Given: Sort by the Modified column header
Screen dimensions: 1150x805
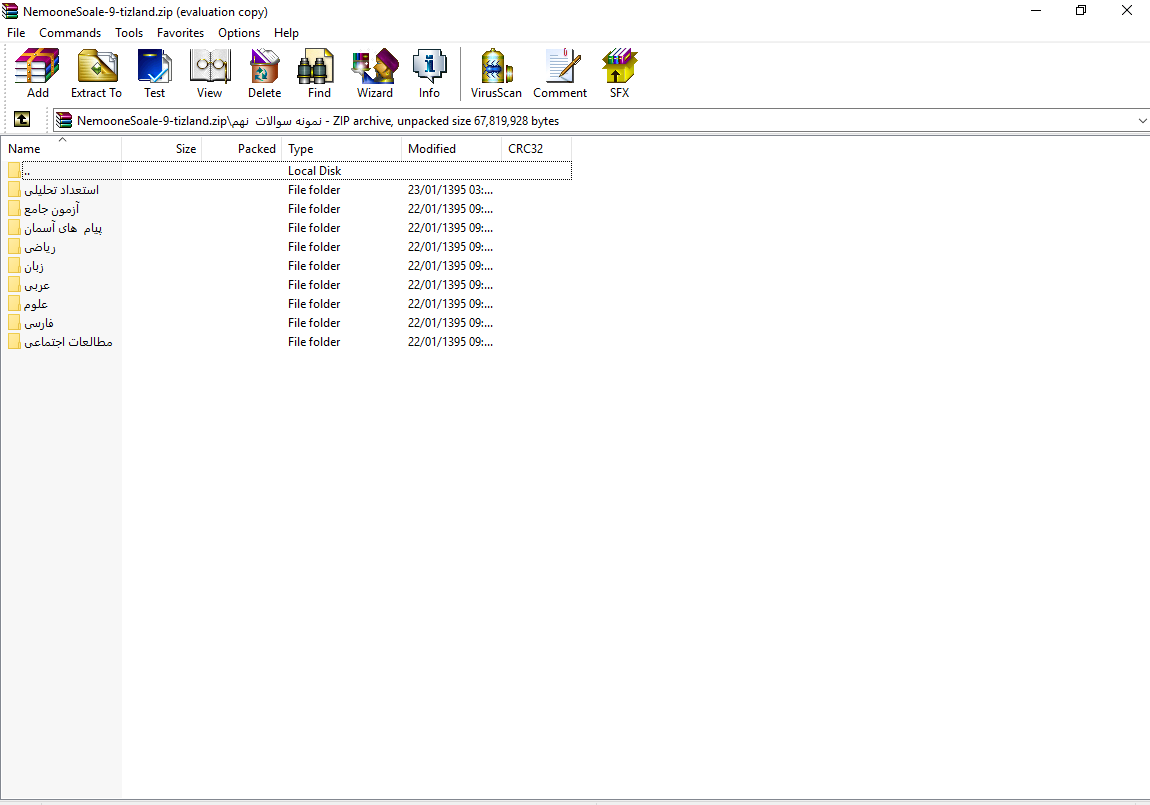Looking at the screenshot, I should 452,148.
